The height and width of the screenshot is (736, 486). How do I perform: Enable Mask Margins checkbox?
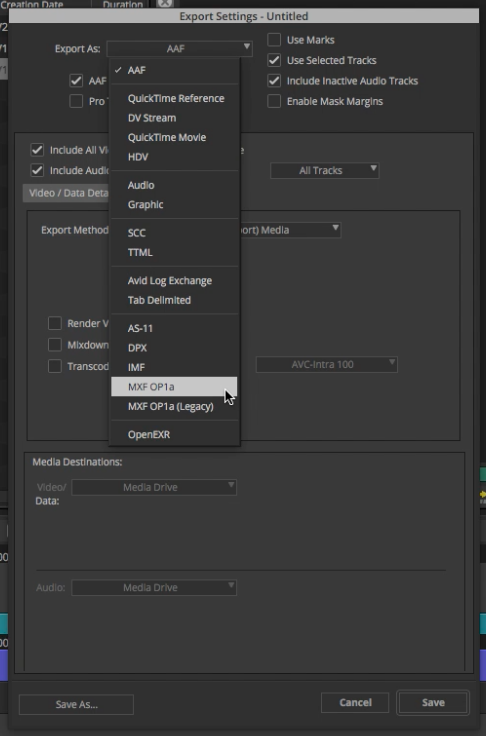point(274,101)
